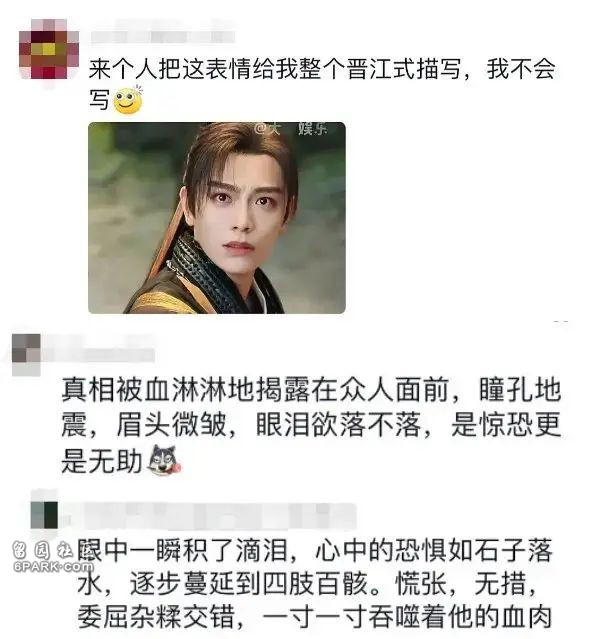Open the third commenter's dark green avatar
This screenshot has width=600, height=639.
click(44, 515)
